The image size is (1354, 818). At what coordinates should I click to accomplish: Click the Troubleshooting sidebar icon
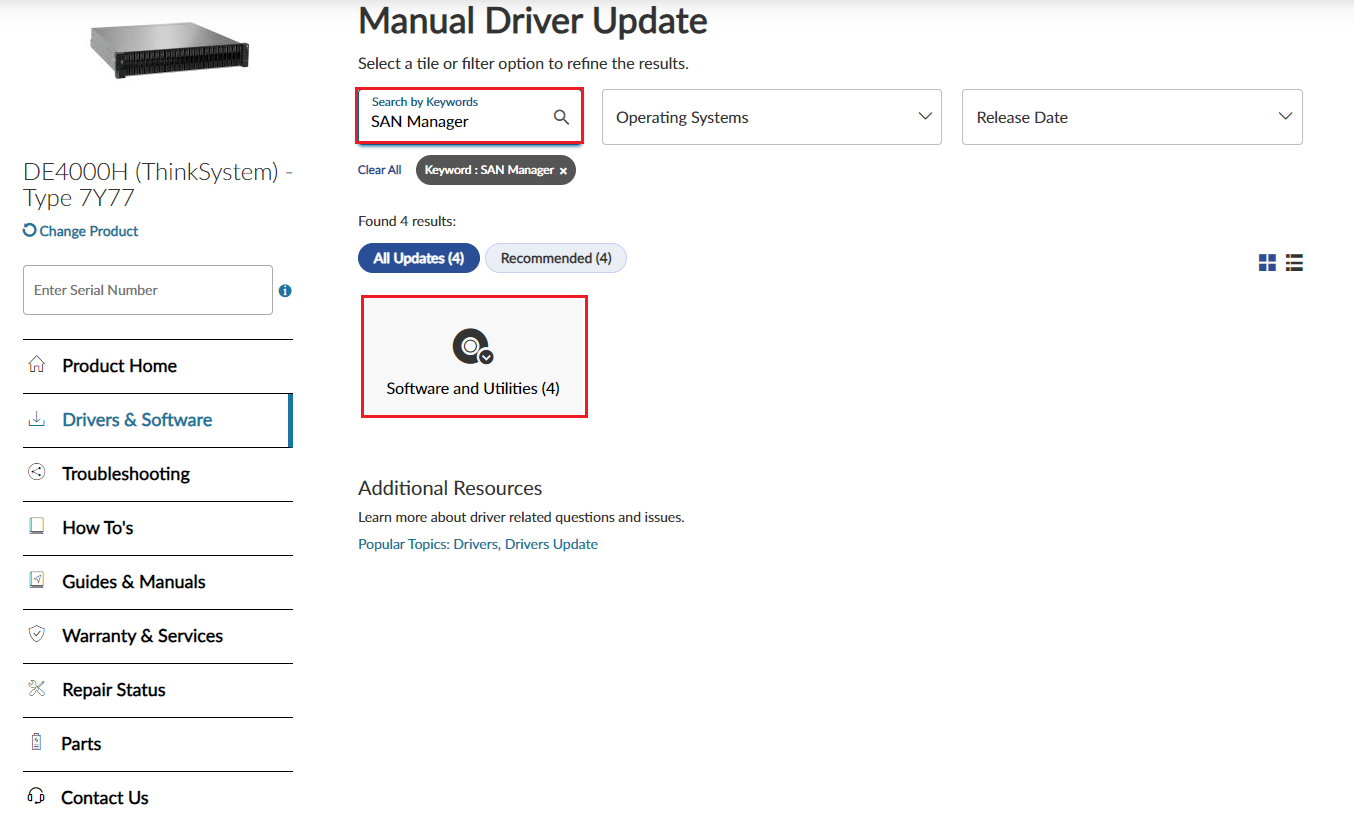37,472
